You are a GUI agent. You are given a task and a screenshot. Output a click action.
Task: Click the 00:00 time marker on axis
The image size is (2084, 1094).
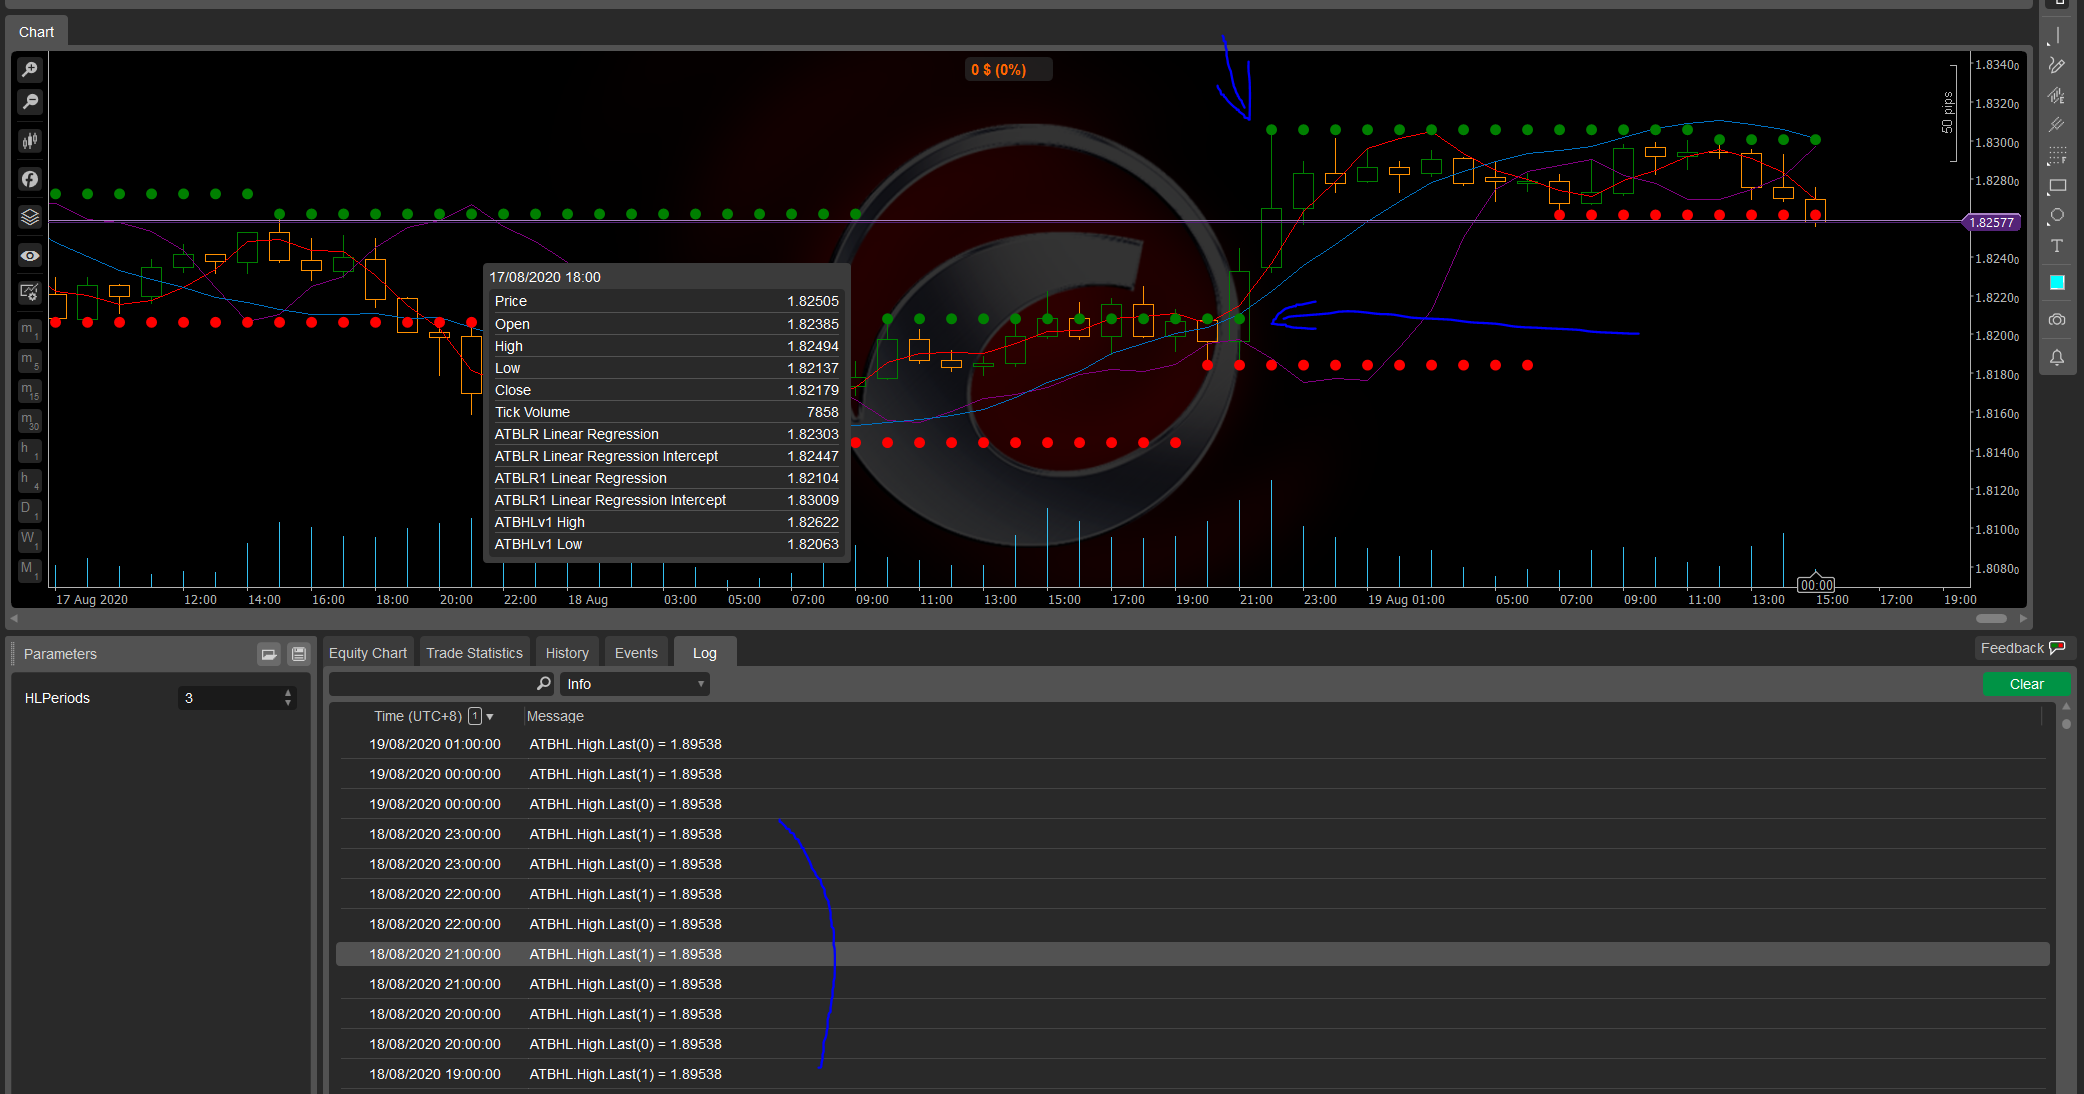click(1816, 585)
